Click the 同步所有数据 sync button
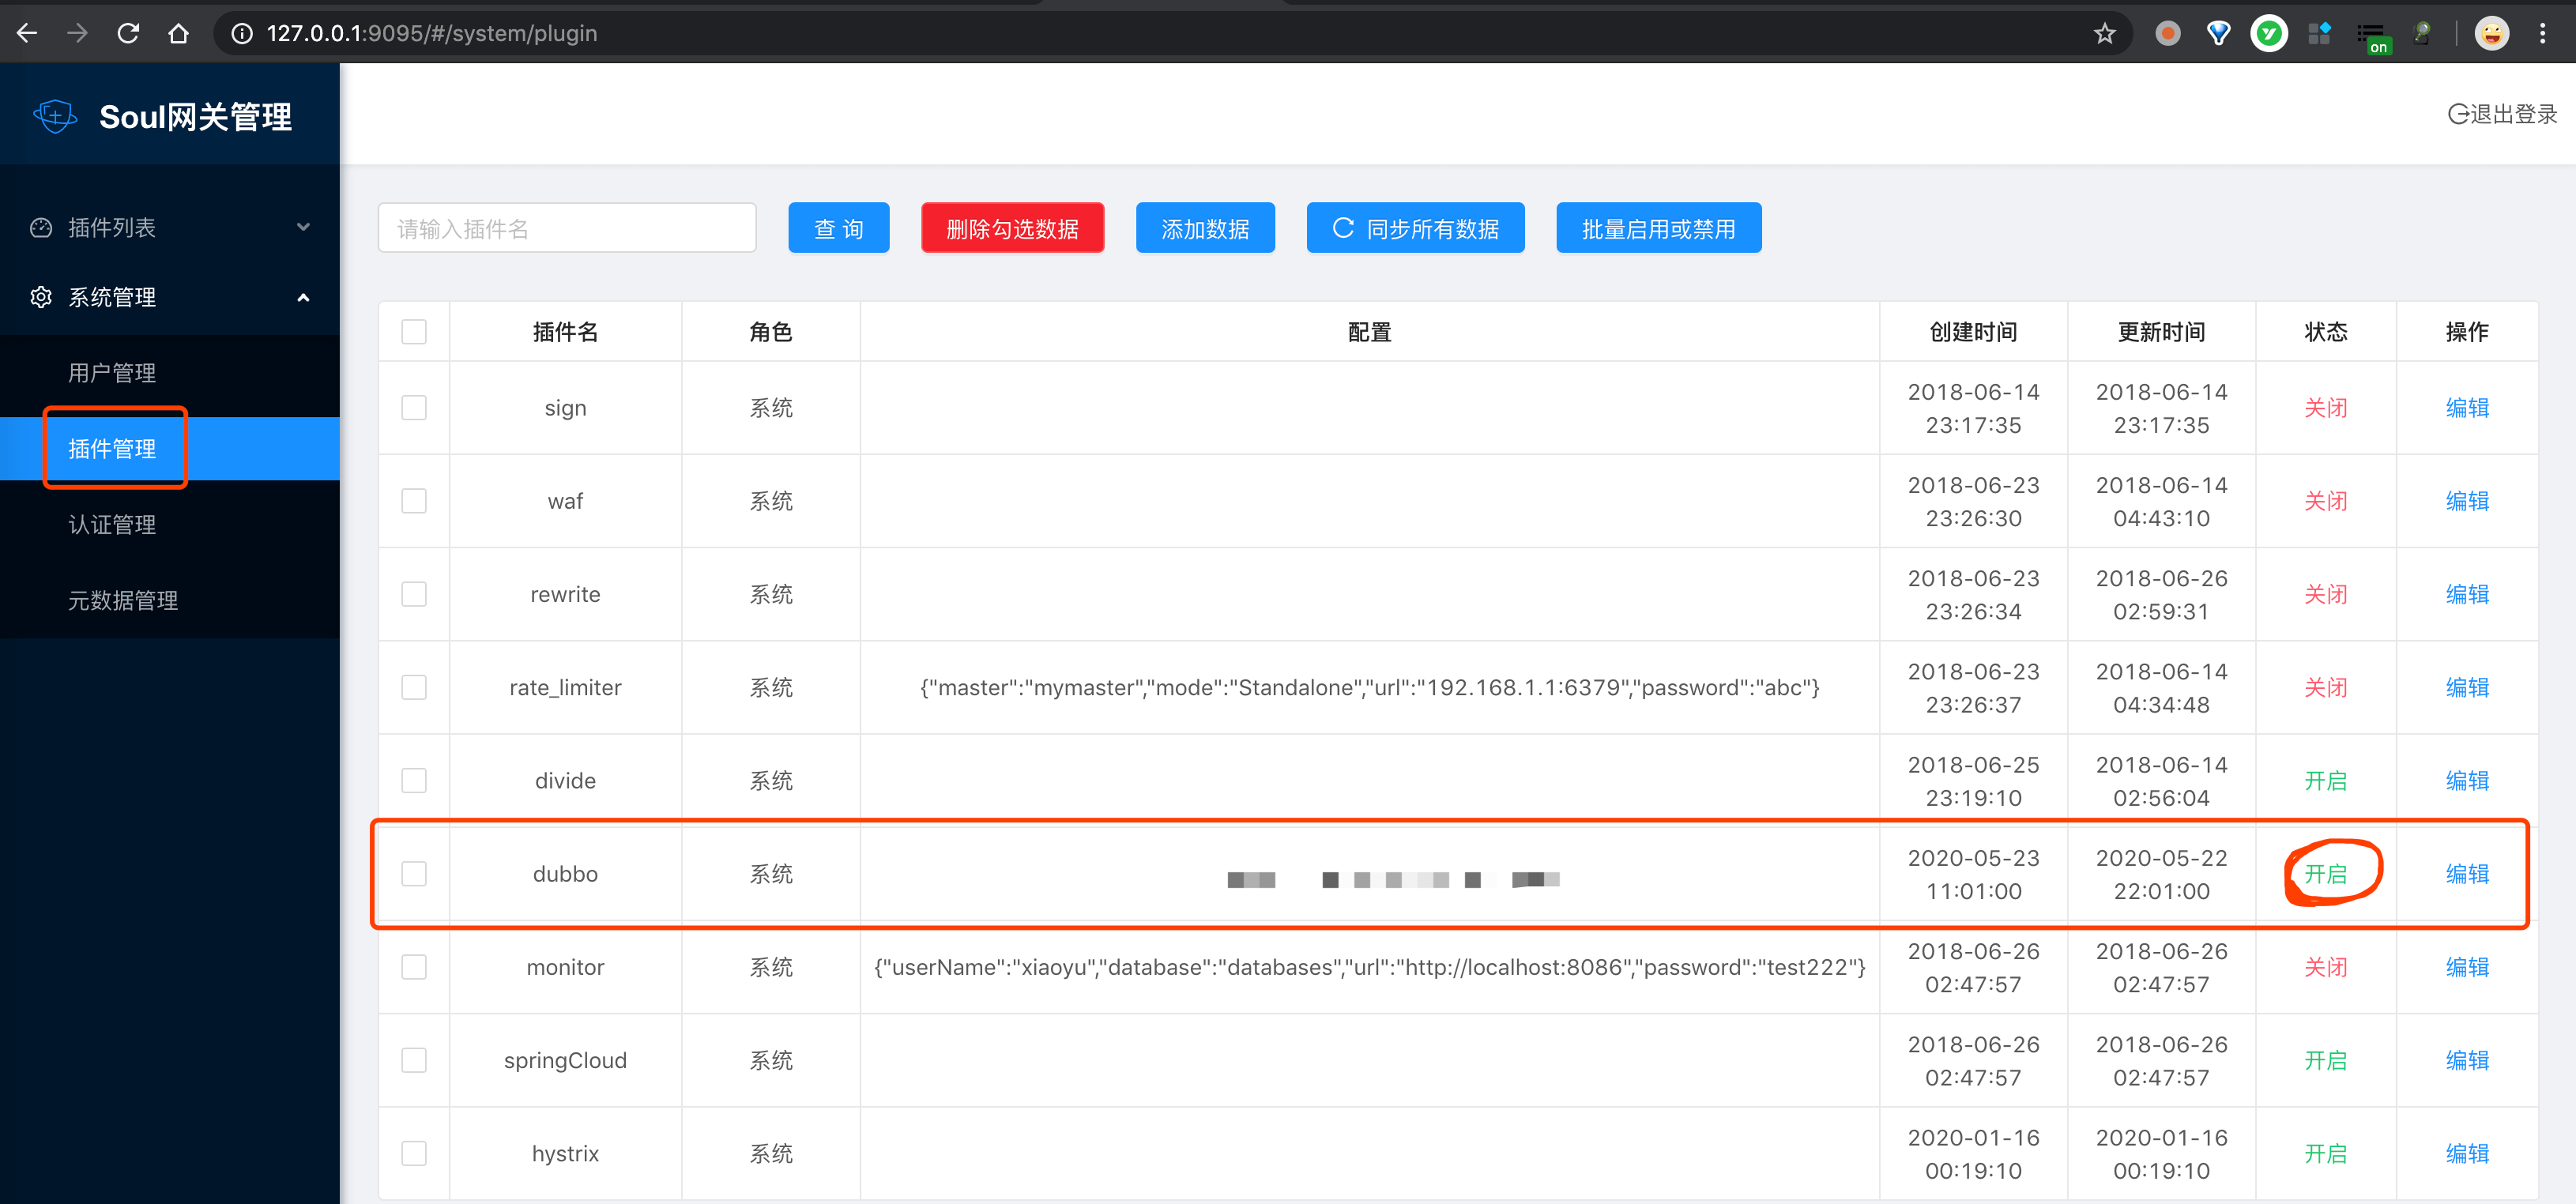 (x=1414, y=229)
